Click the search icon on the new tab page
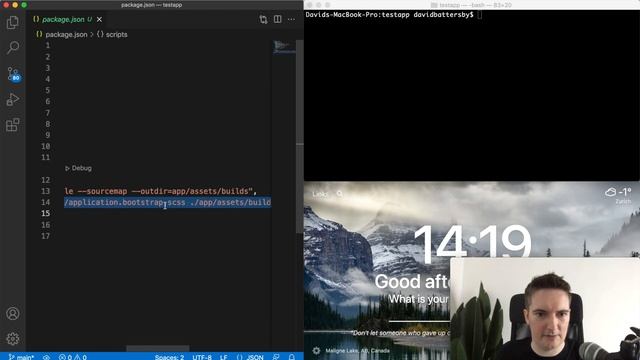The height and width of the screenshot is (360, 640). [340, 194]
